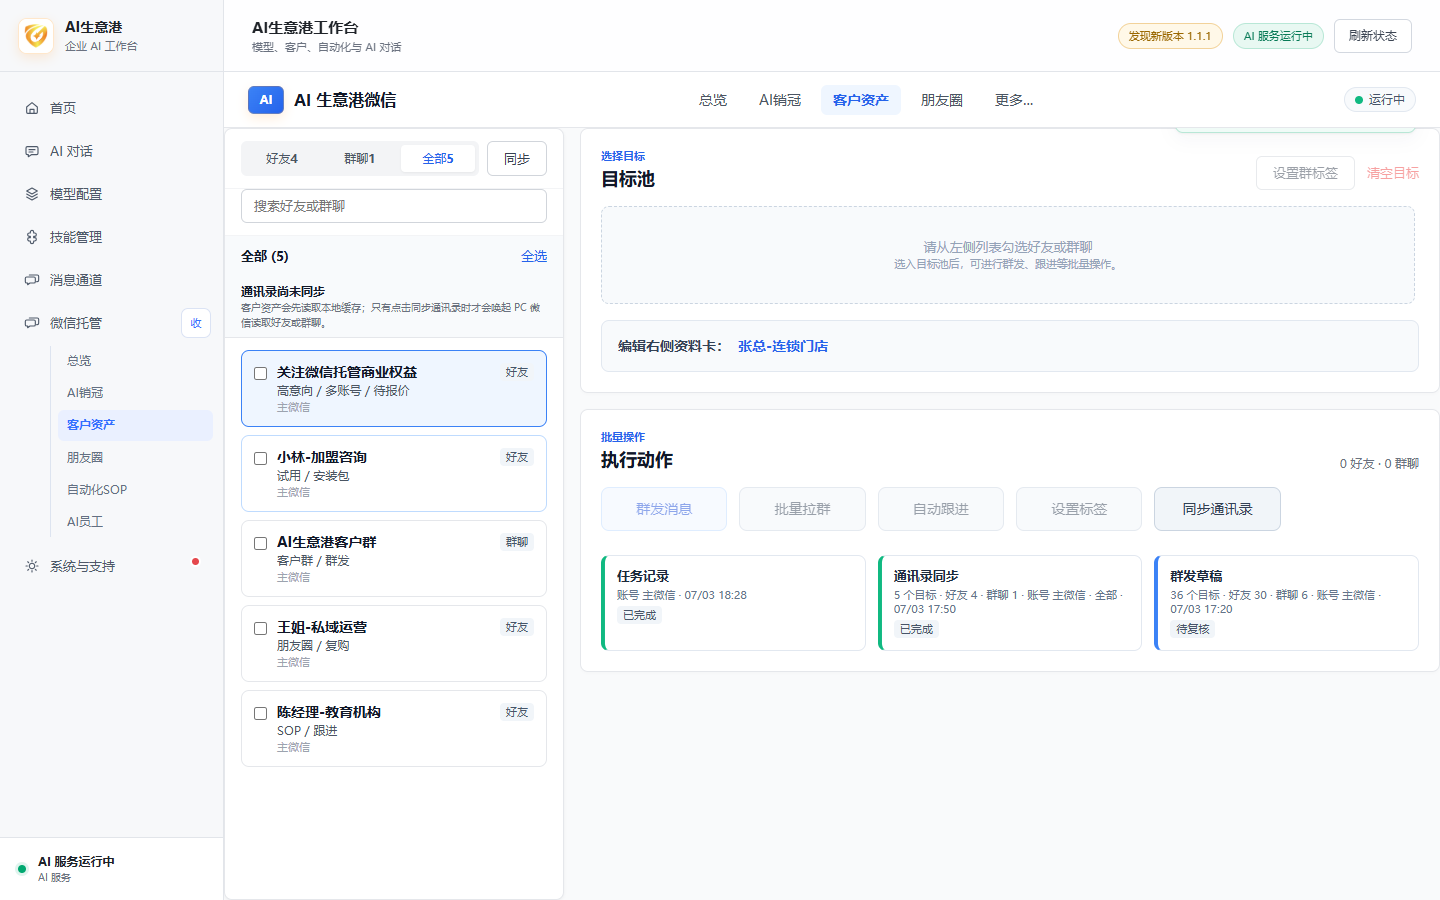Select the 王姐-私域运营 checkbox
This screenshot has height=900, width=1440.
pyautogui.click(x=260, y=628)
